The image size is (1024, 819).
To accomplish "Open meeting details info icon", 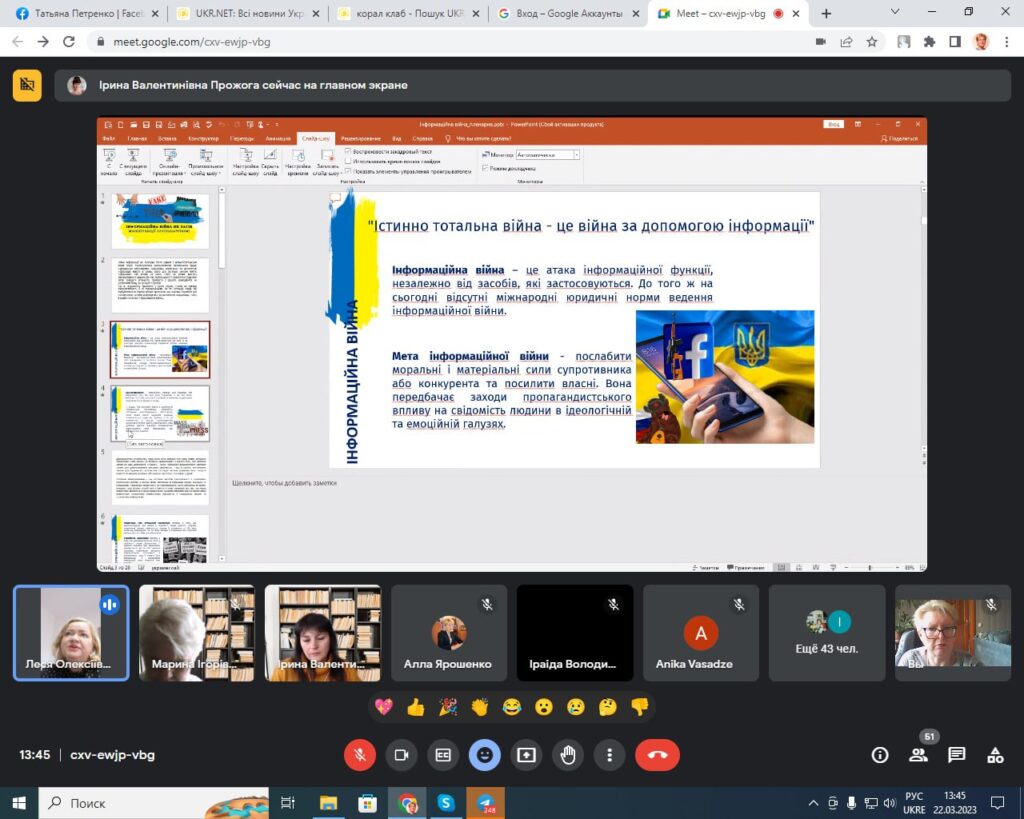I will 880,755.
